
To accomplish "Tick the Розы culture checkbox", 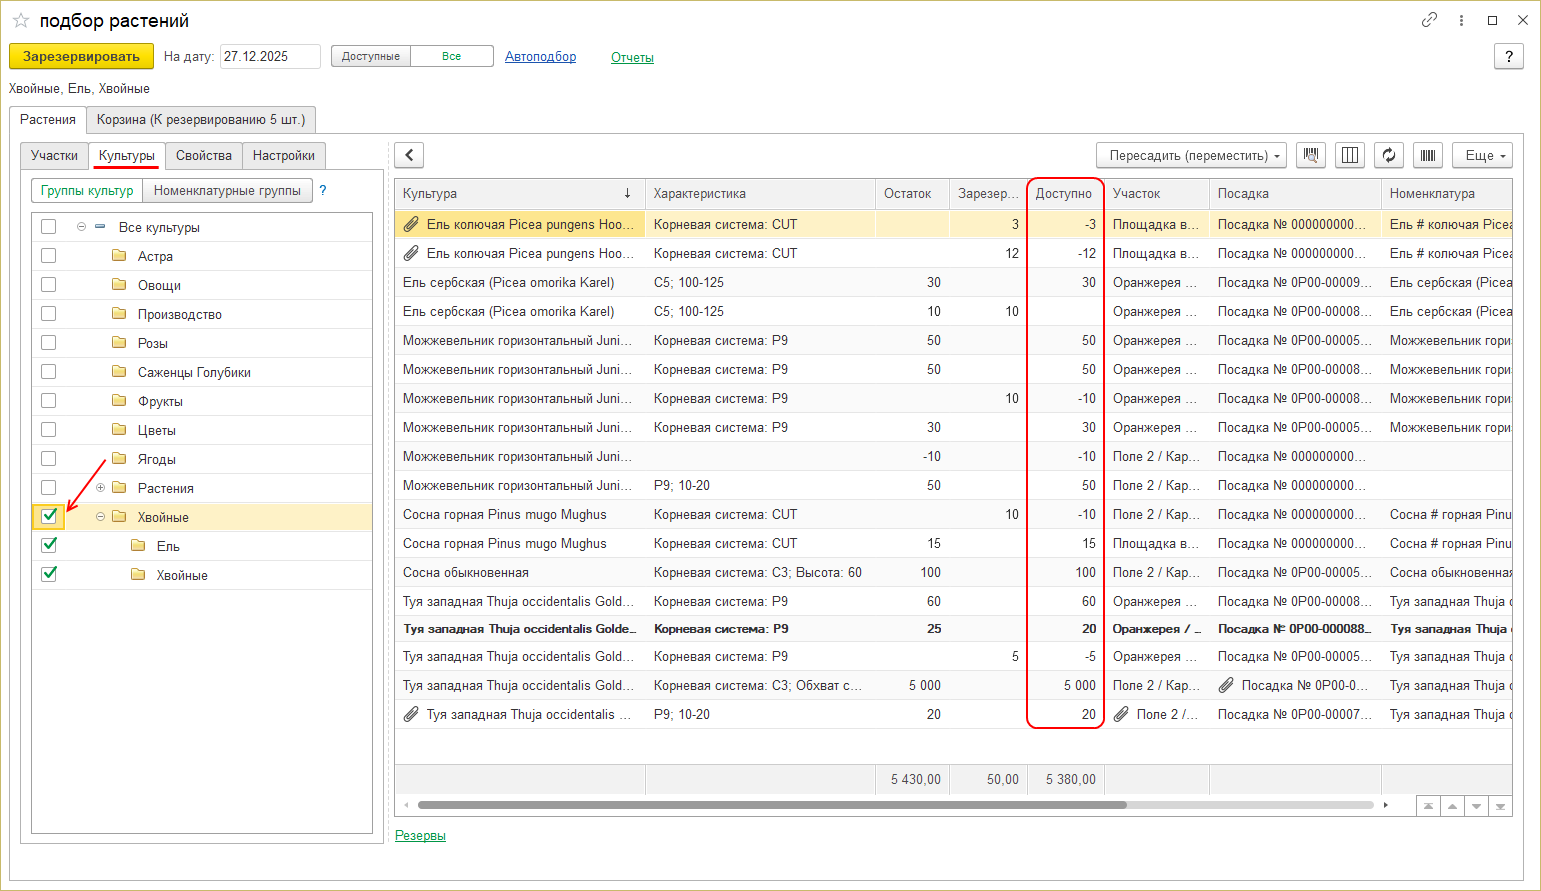I will pos(49,343).
